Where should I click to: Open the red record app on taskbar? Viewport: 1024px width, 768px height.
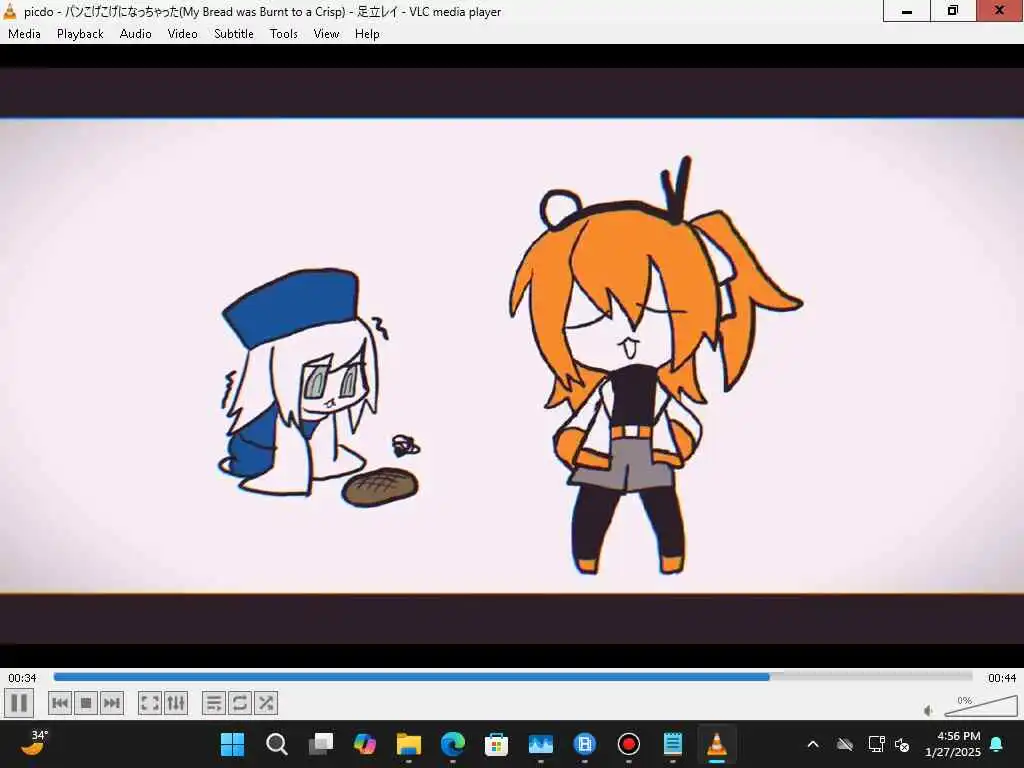pos(628,744)
